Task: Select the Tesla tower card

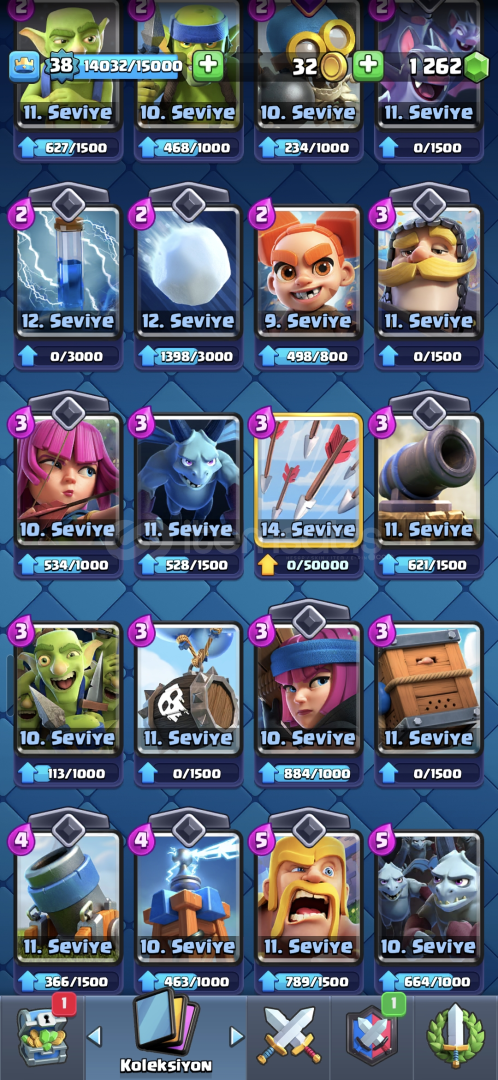Action: click(x=188, y=895)
